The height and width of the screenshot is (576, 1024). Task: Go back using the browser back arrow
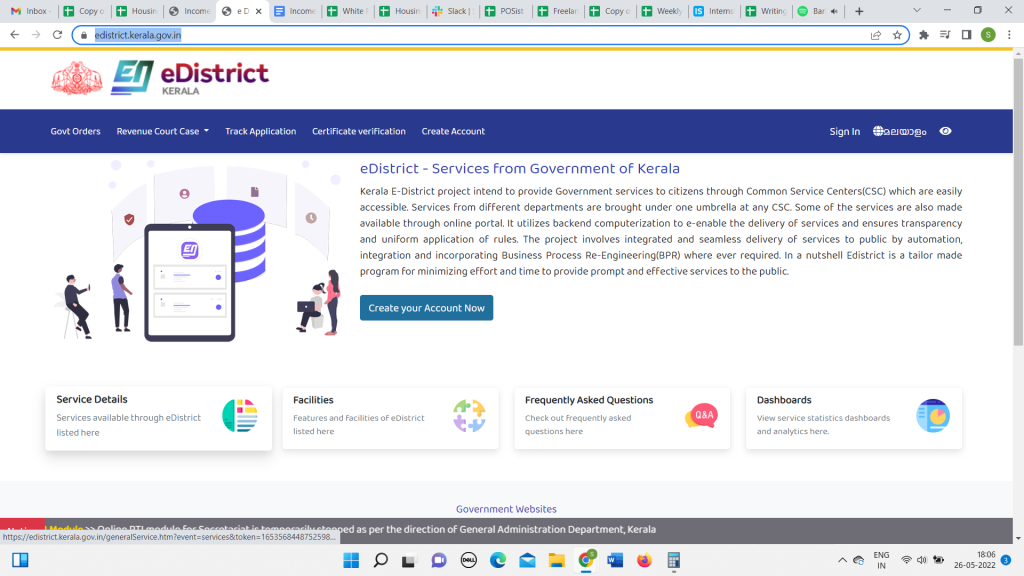[14, 35]
